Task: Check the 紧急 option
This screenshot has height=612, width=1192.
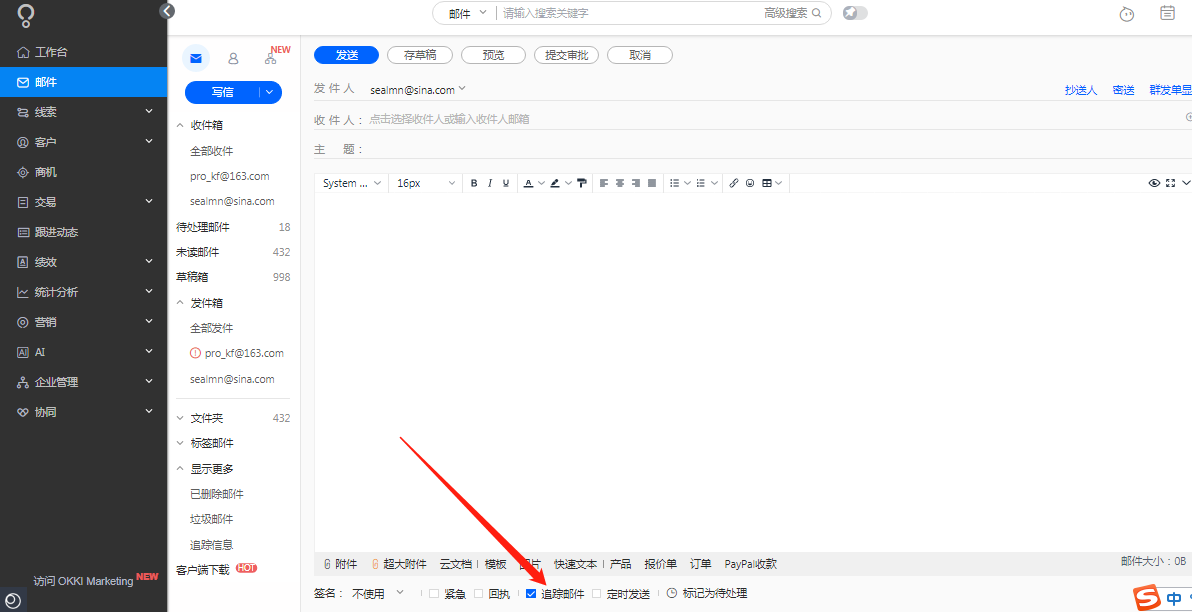Action: [435, 592]
